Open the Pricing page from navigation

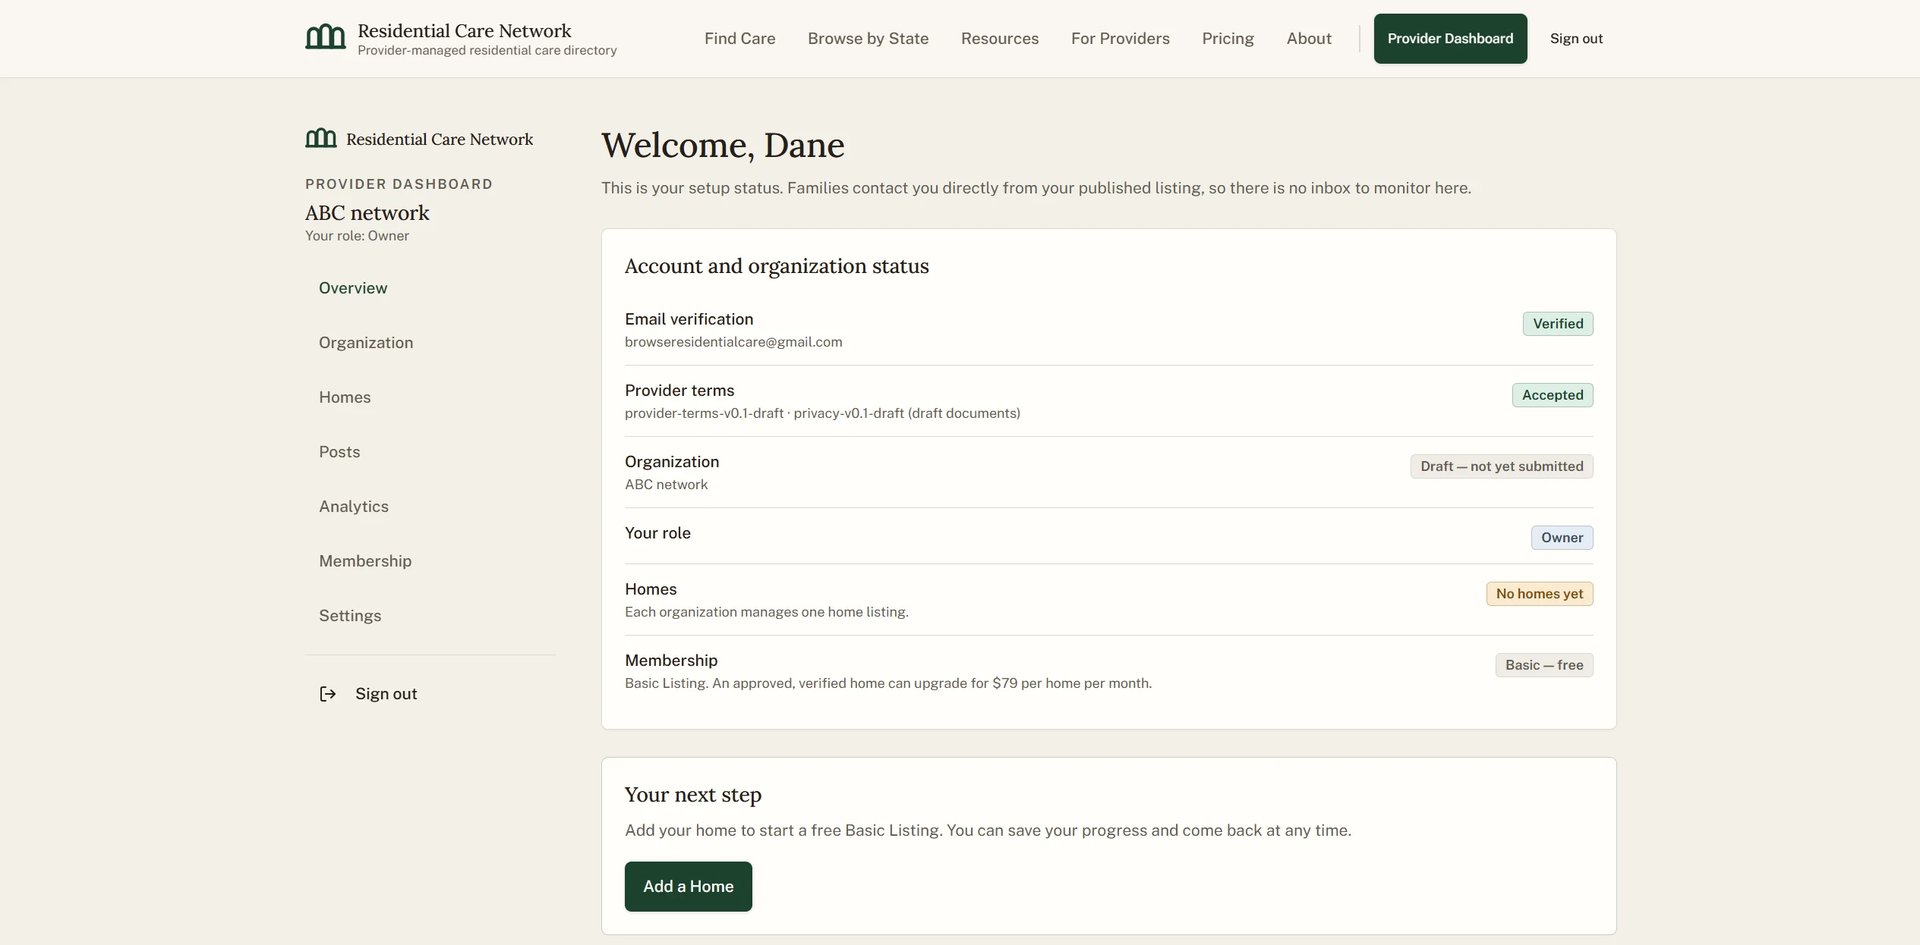(1228, 38)
